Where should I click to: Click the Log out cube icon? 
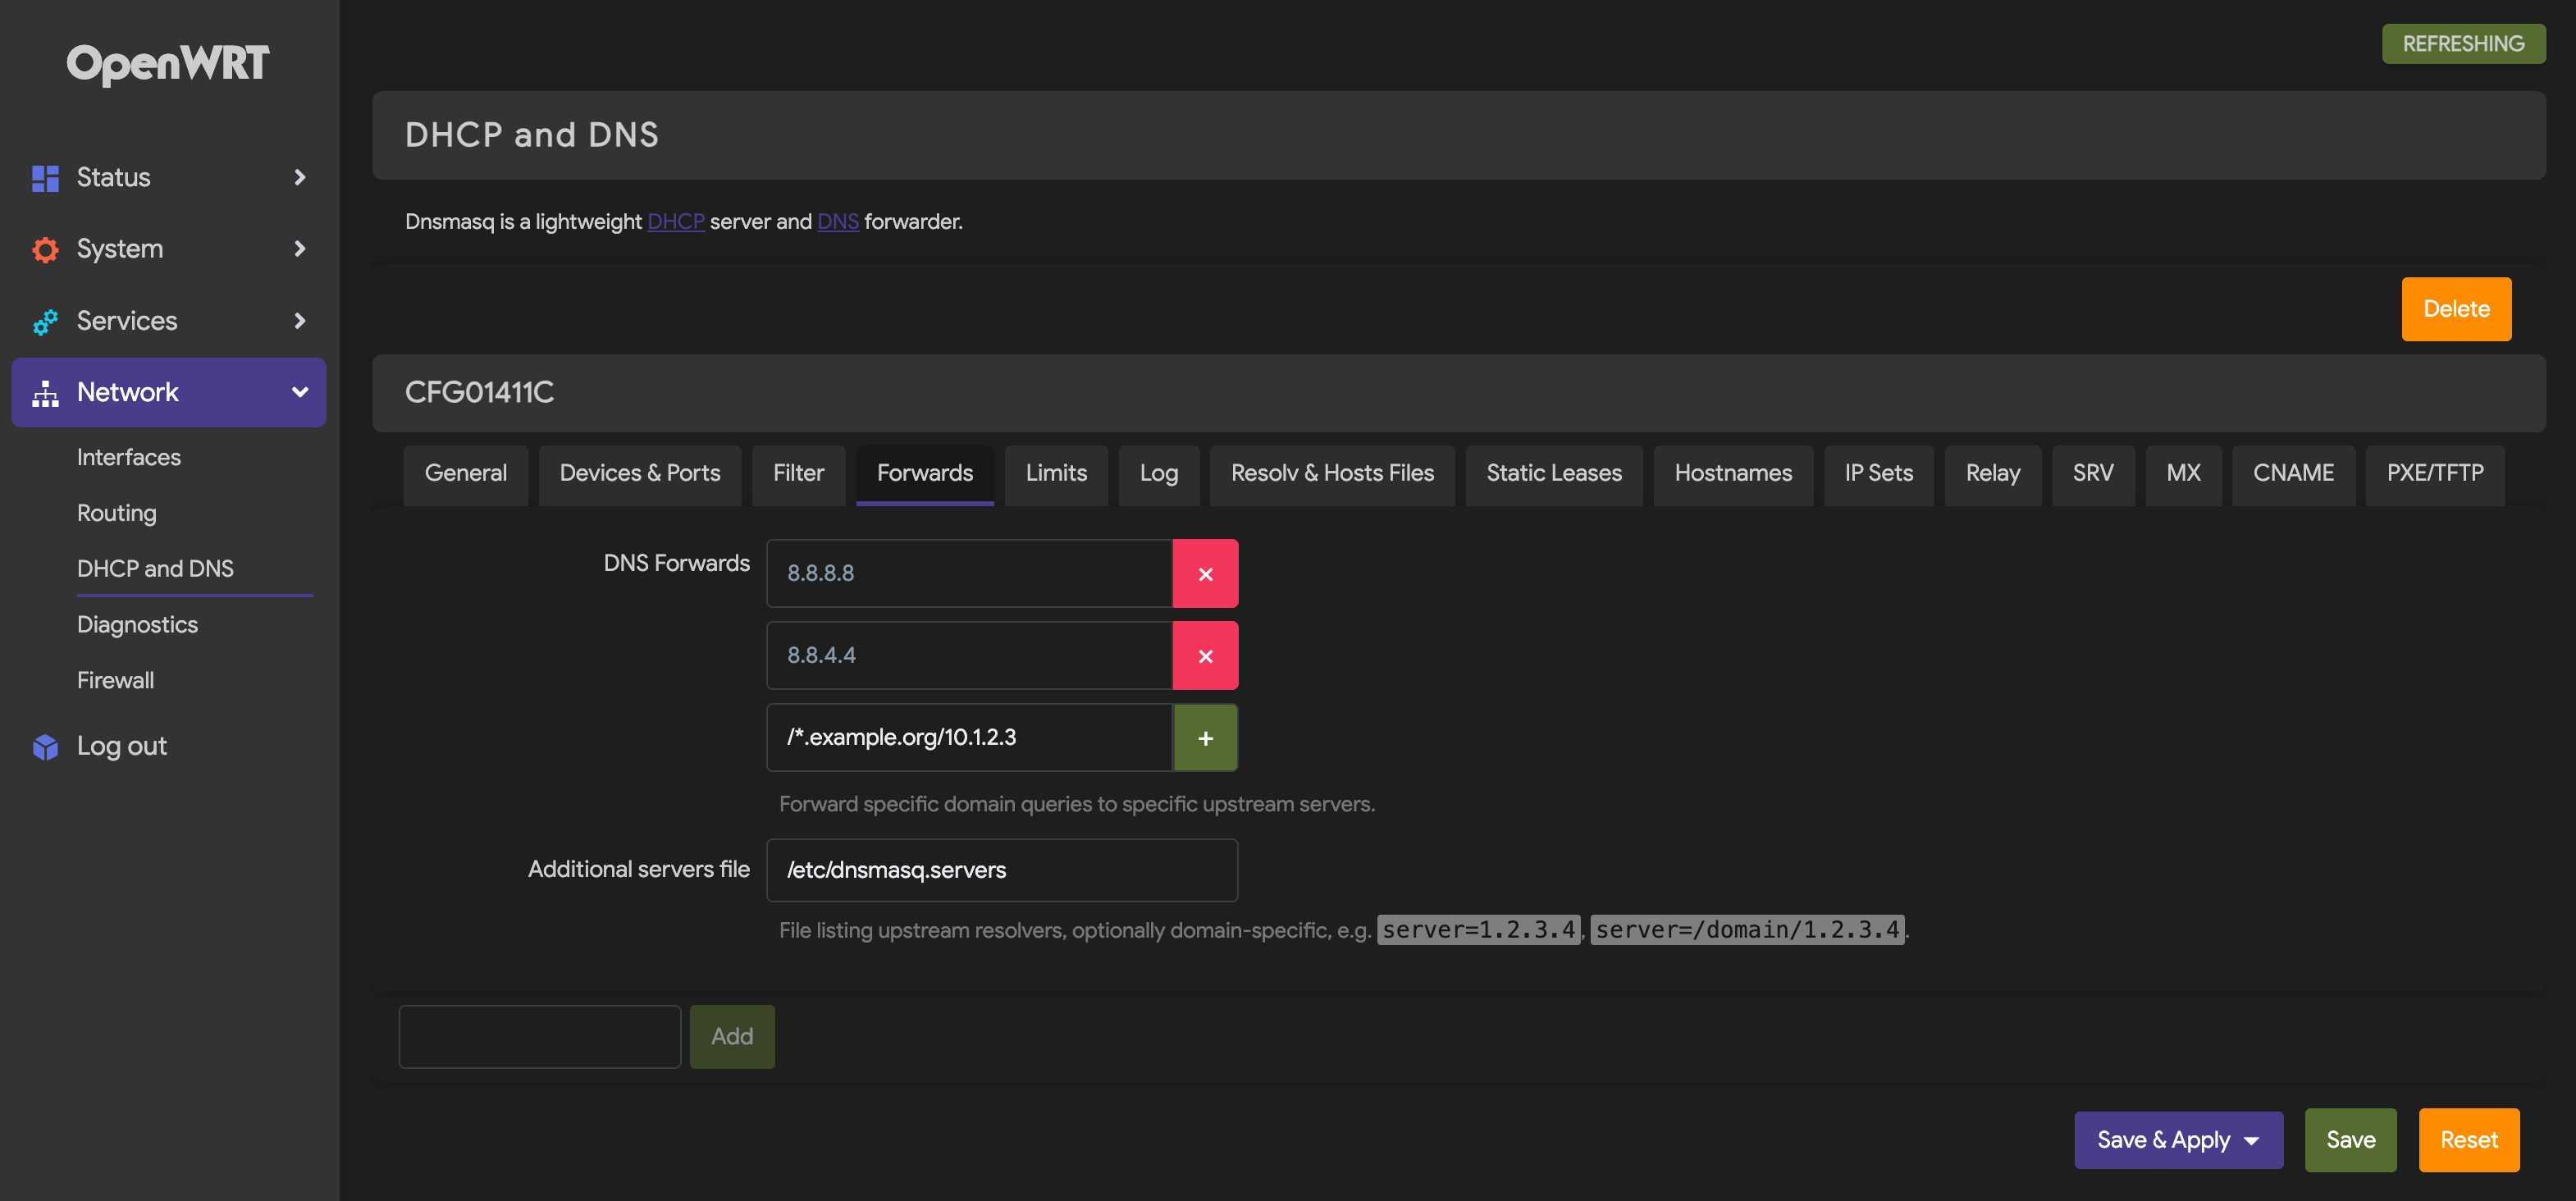tap(45, 747)
